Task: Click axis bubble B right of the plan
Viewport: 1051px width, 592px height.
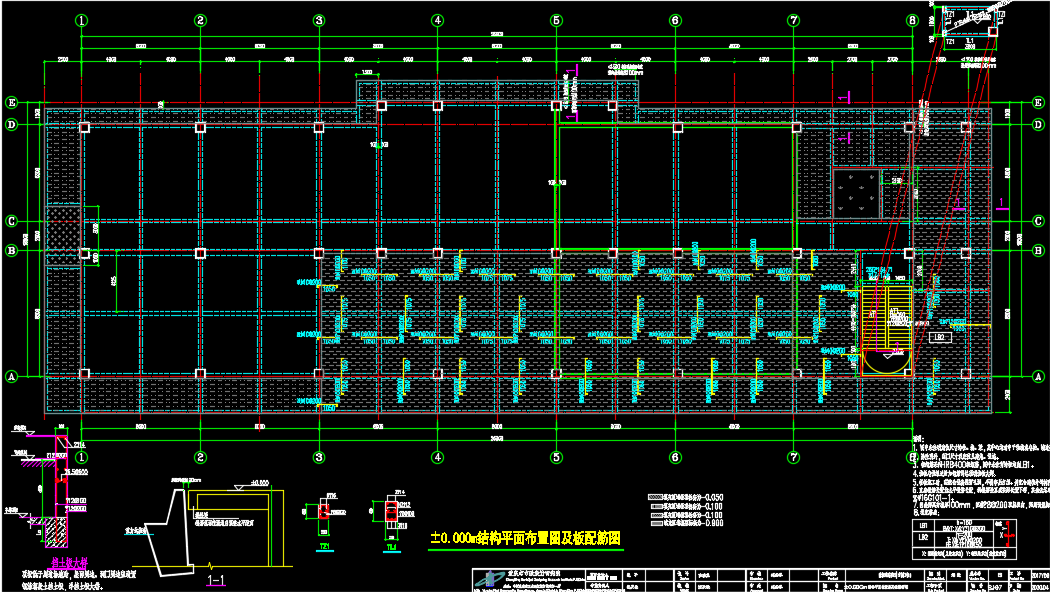Action: pos(1038,251)
